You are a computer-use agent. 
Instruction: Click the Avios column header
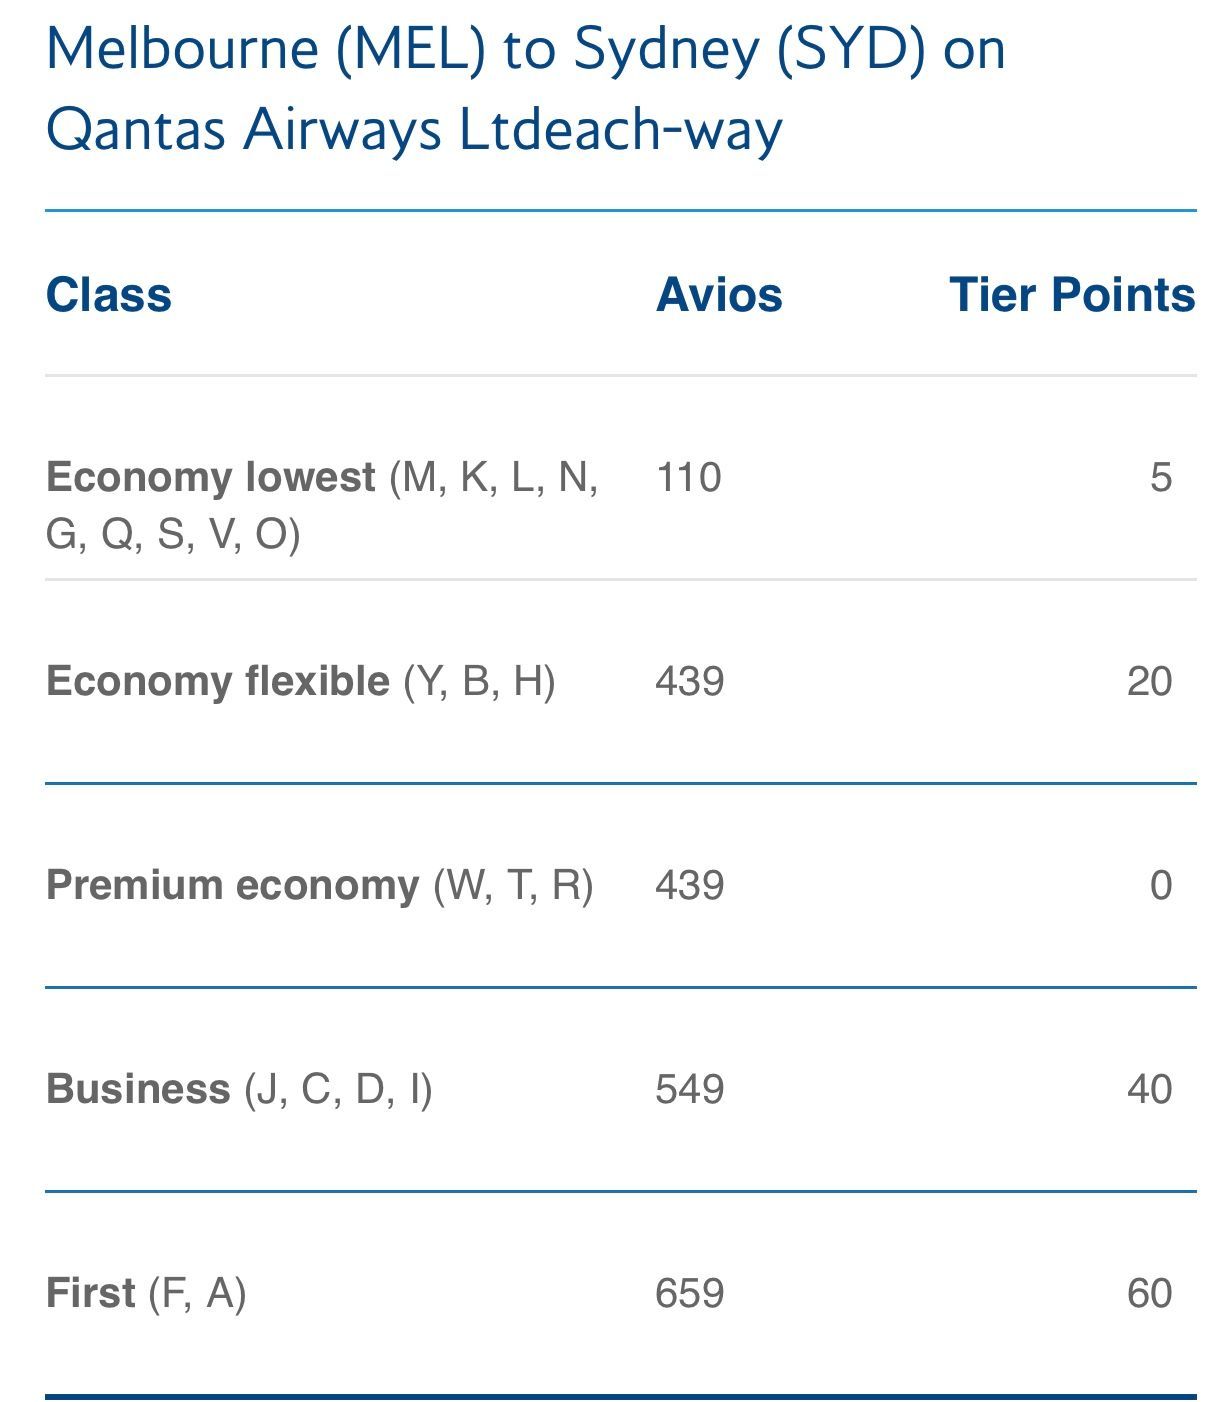[719, 295]
